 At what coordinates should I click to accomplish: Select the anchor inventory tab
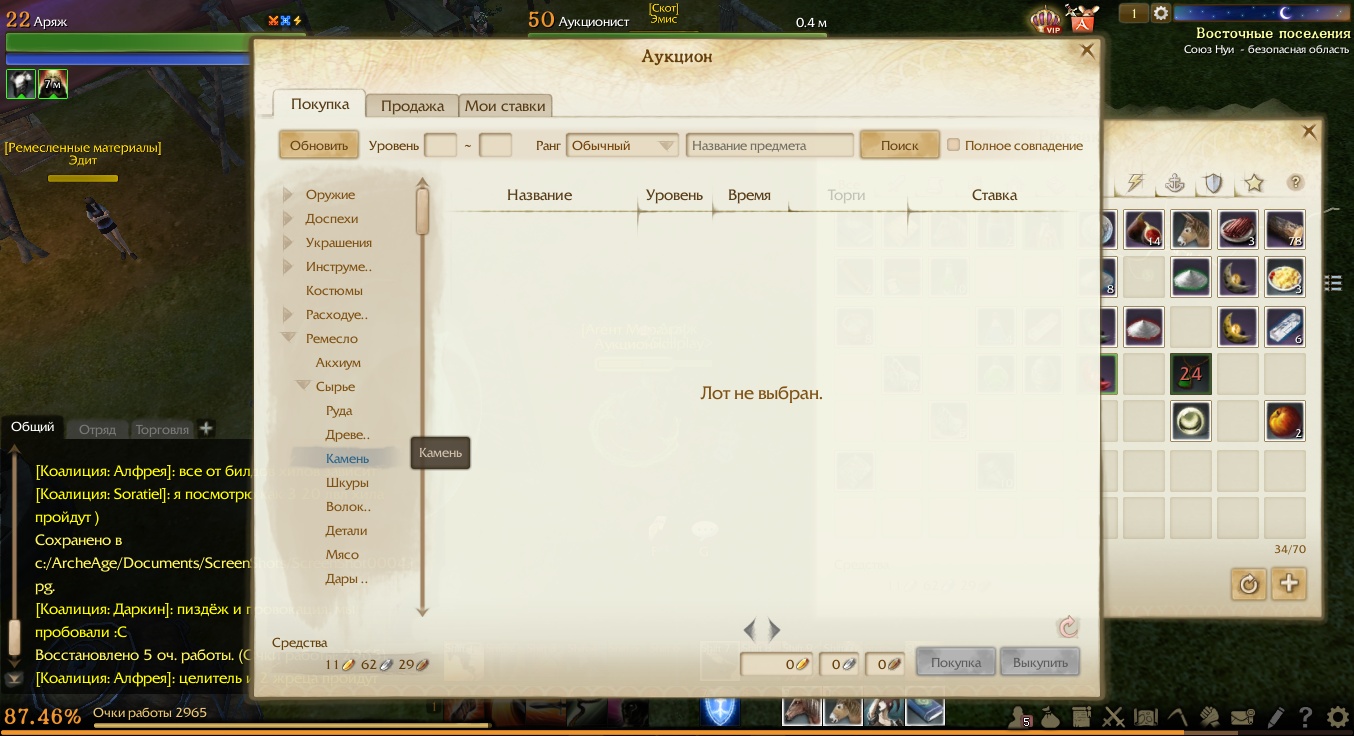[1175, 183]
